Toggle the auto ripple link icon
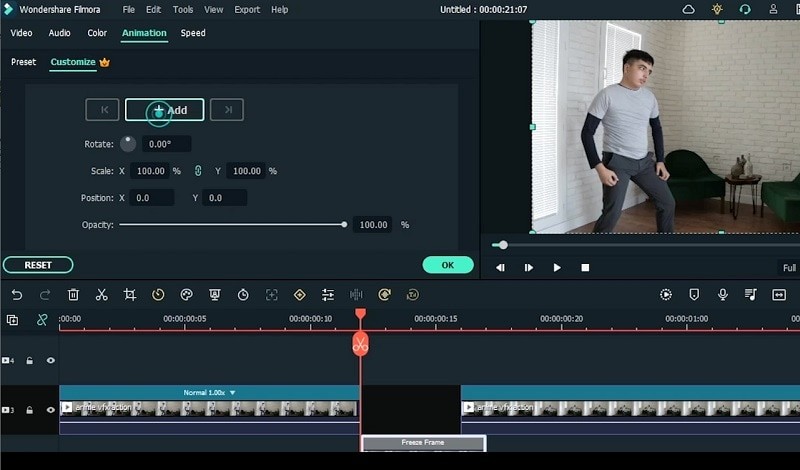Image resolution: width=800 pixels, height=470 pixels. [42, 320]
